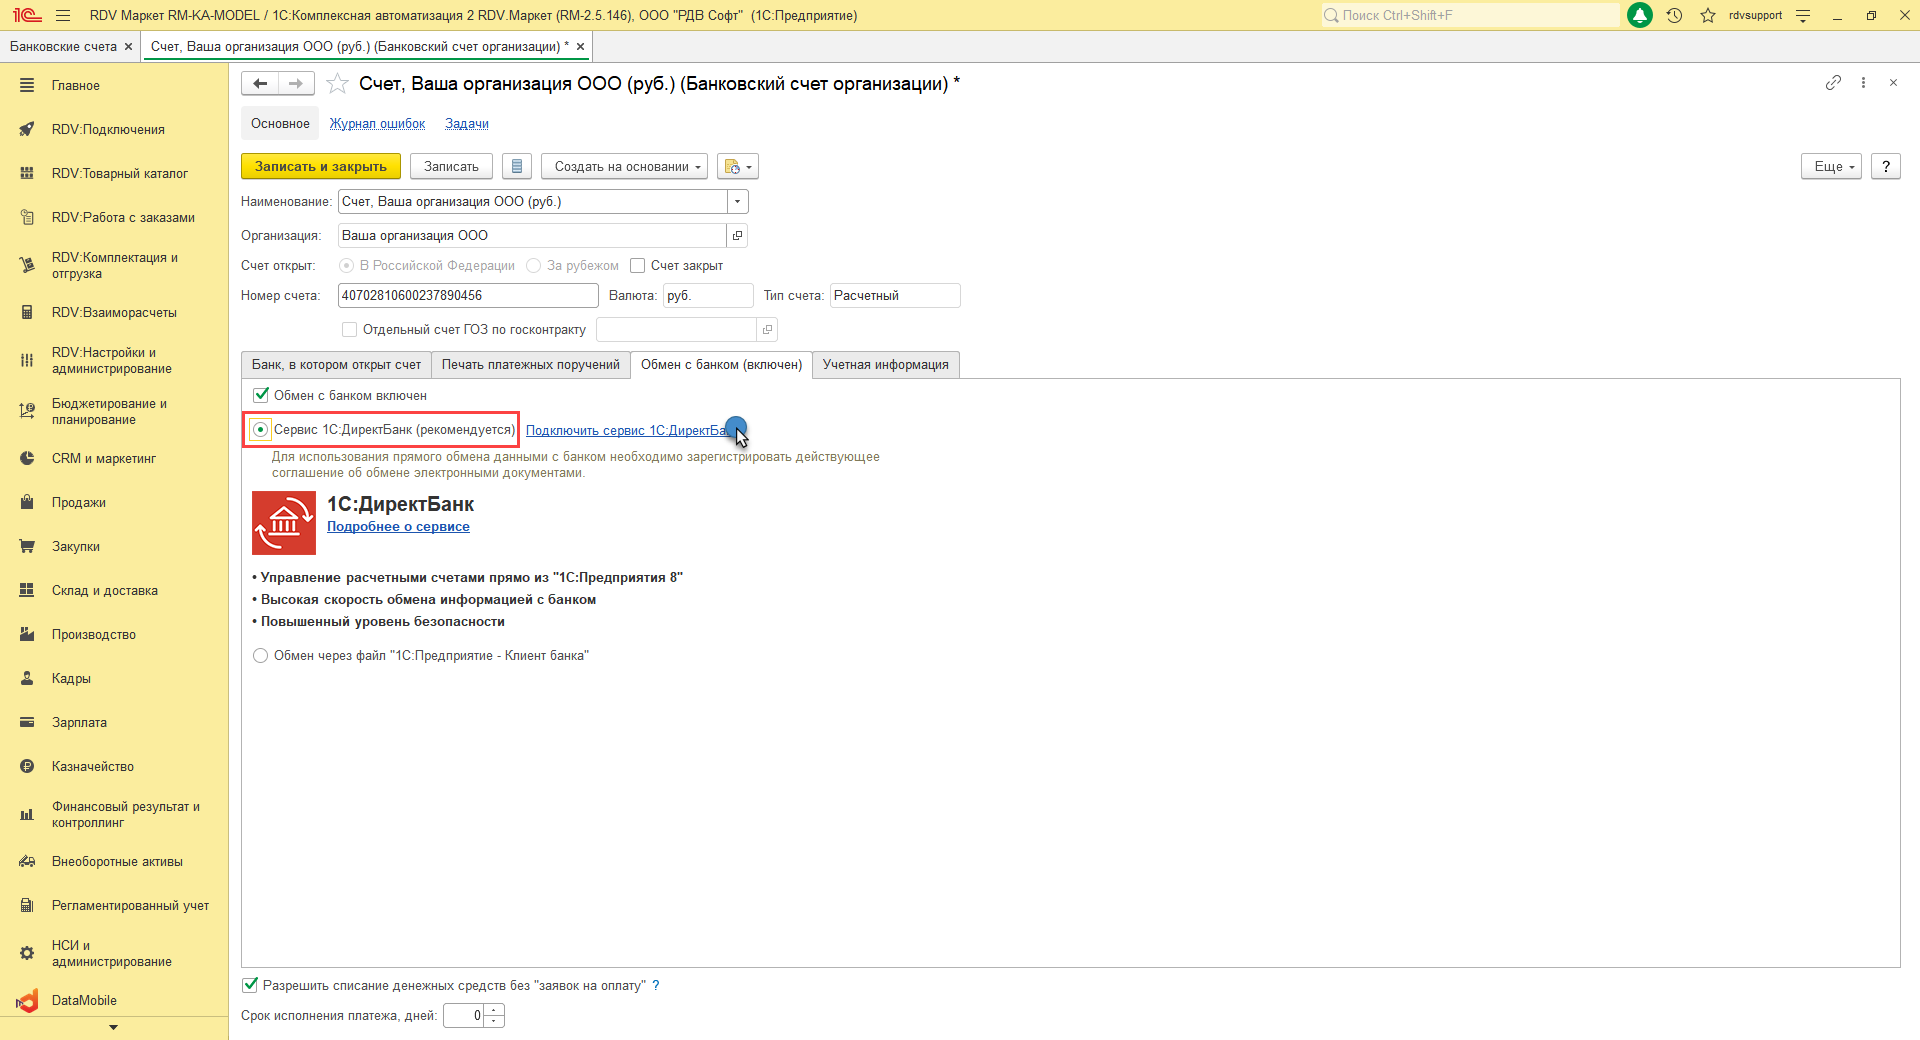Expand the Еще menu button
This screenshot has width=1920, height=1040.
point(1831,166)
